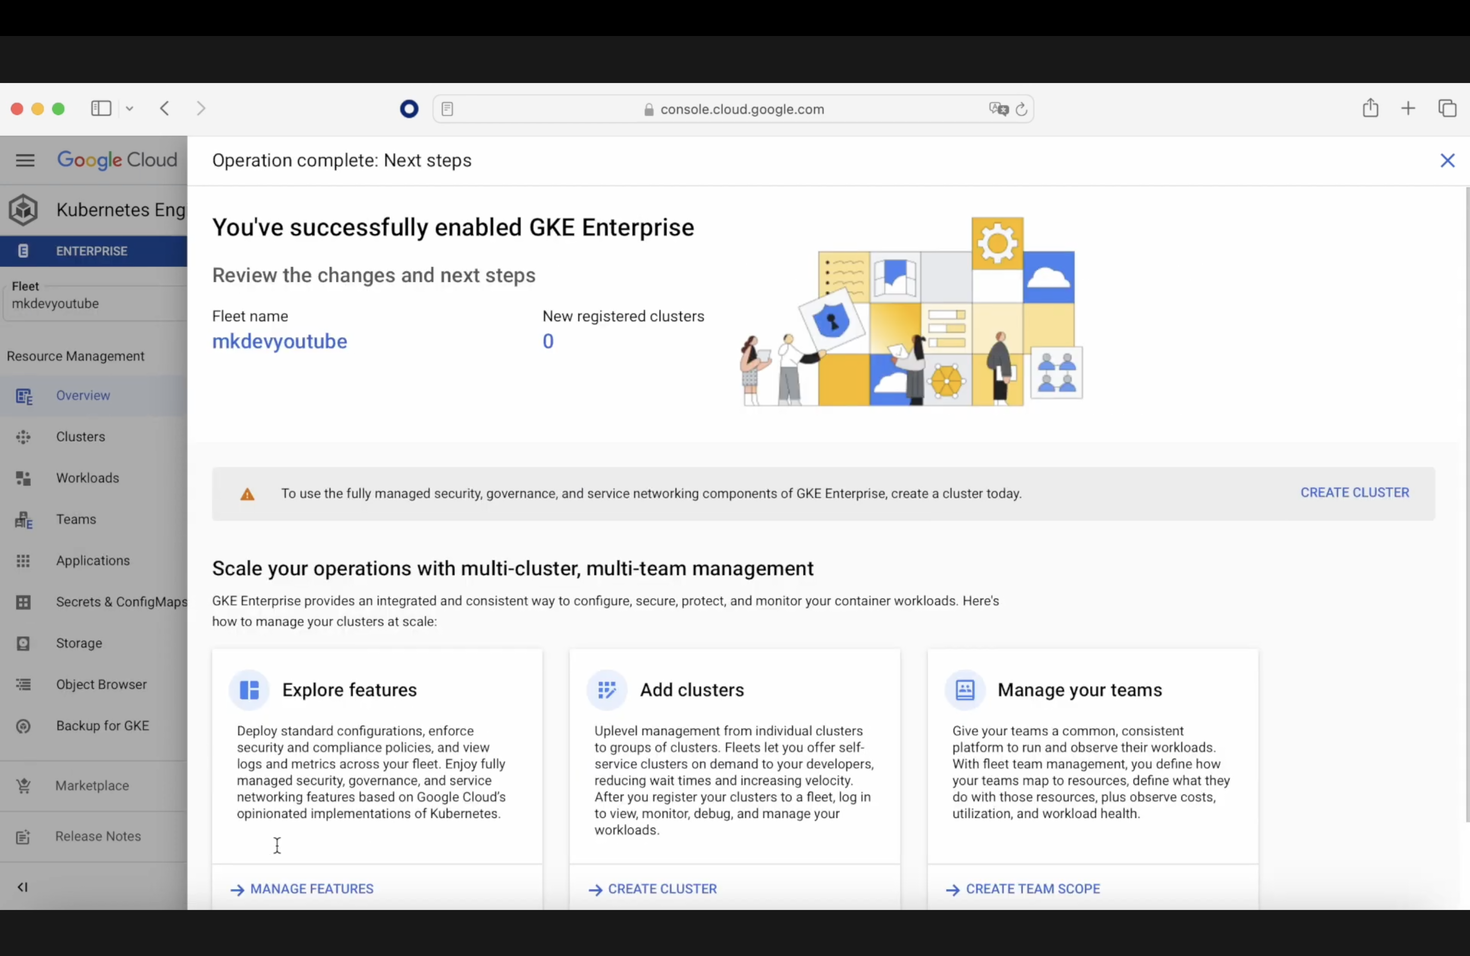Select the Applications menu item
Image resolution: width=1470 pixels, height=956 pixels.
tap(94, 561)
